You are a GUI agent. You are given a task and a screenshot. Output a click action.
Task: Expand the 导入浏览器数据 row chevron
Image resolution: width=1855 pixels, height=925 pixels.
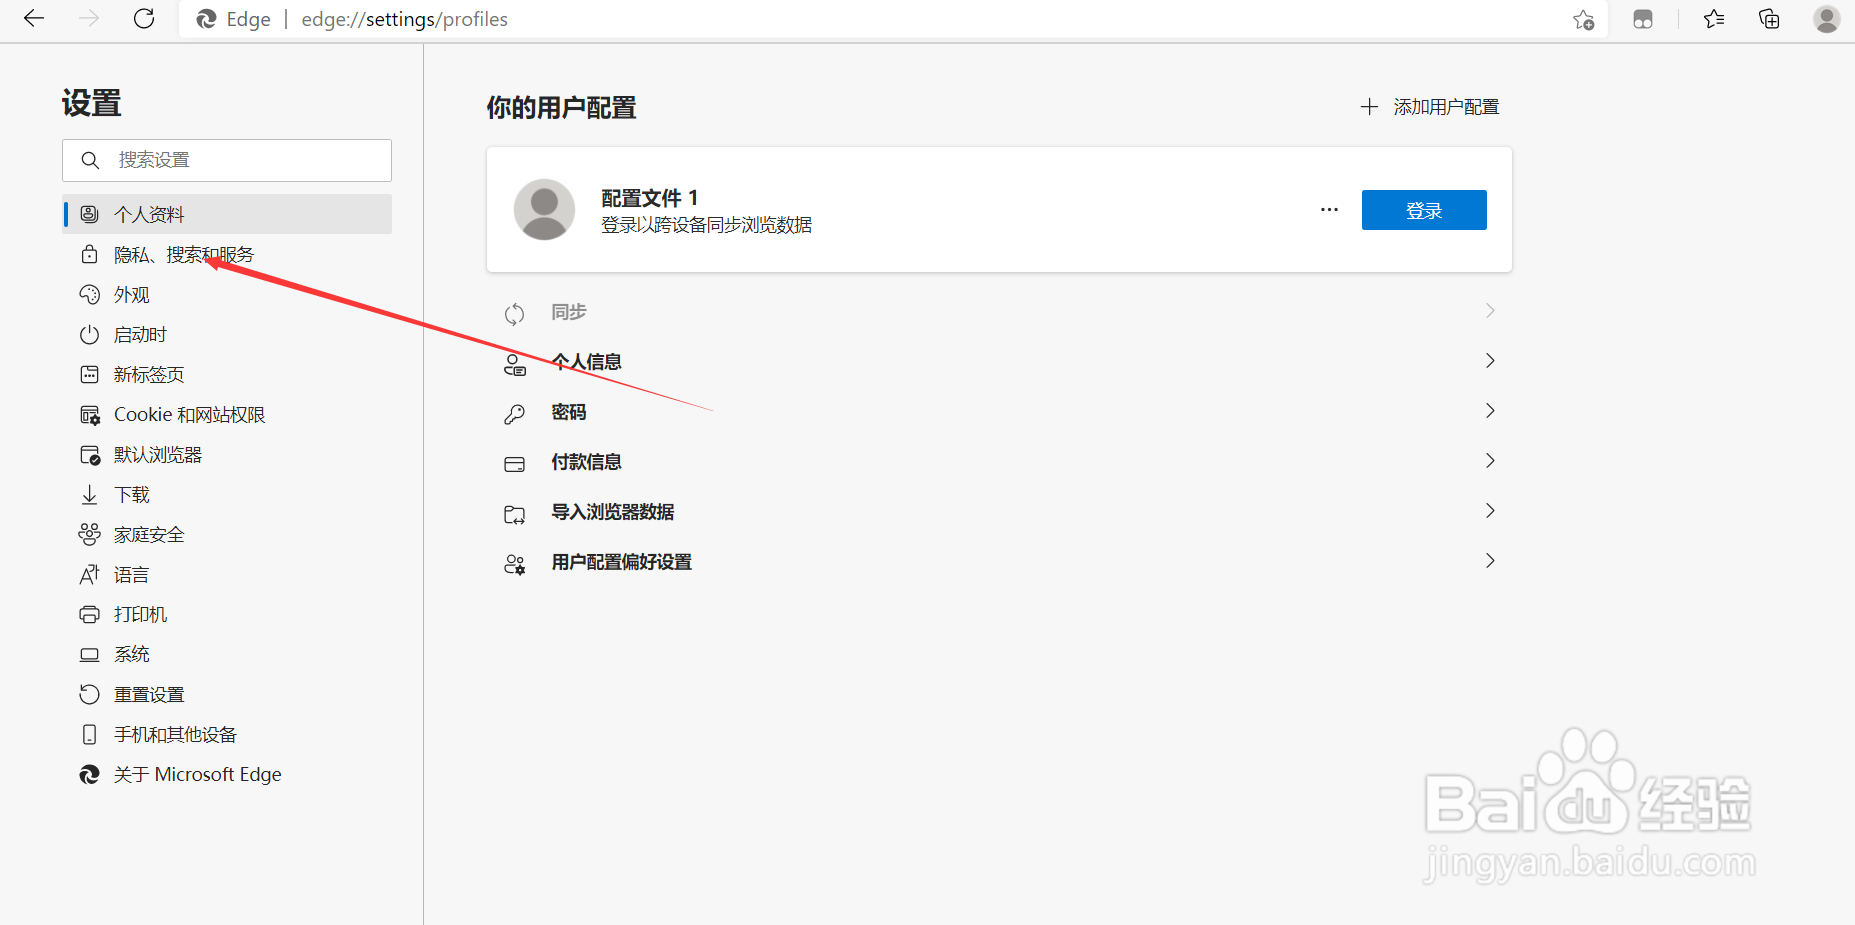click(x=1490, y=511)
